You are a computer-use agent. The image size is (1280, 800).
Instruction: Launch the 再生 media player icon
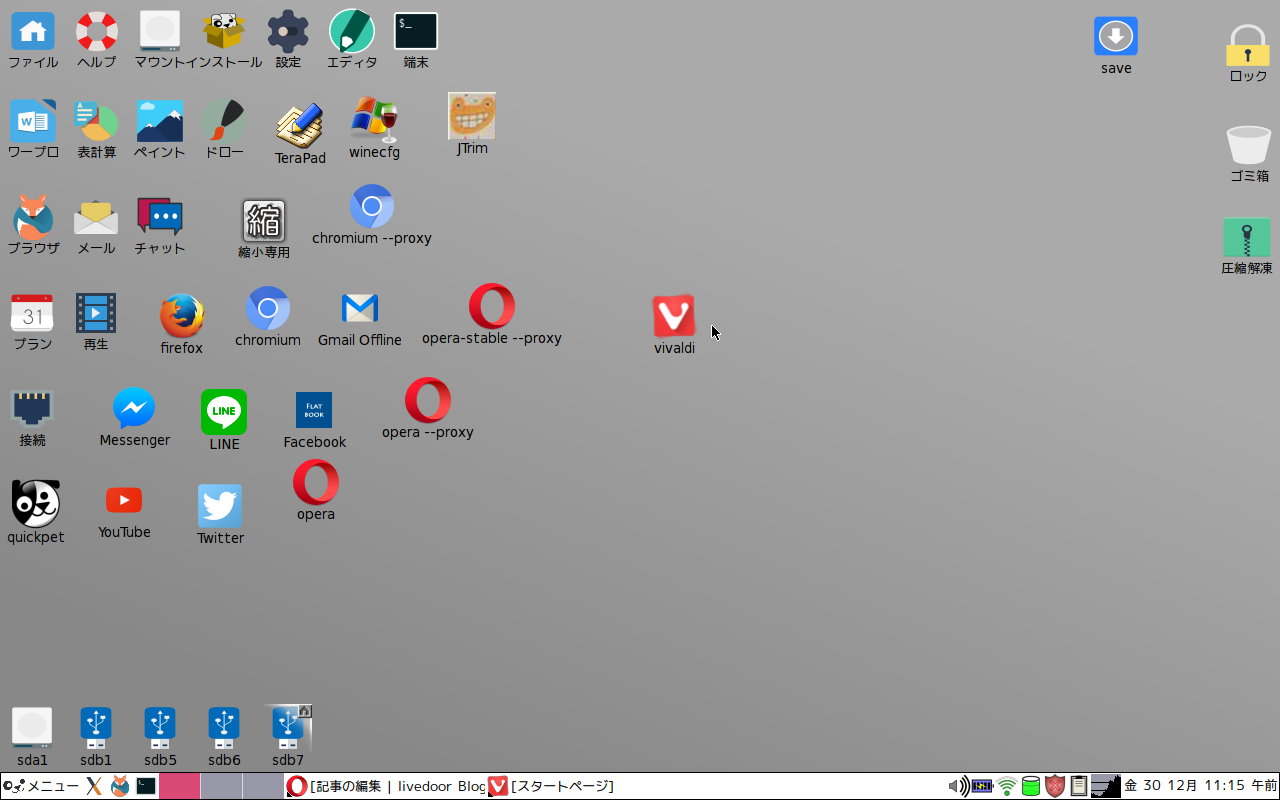click(x=96, y=313)
